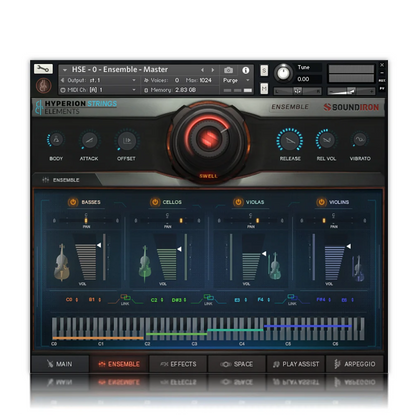Image resolution: width=416 pixels, height=416 pixels.
Task: Click the Basses volume fader
Action: tap(87, 257)
